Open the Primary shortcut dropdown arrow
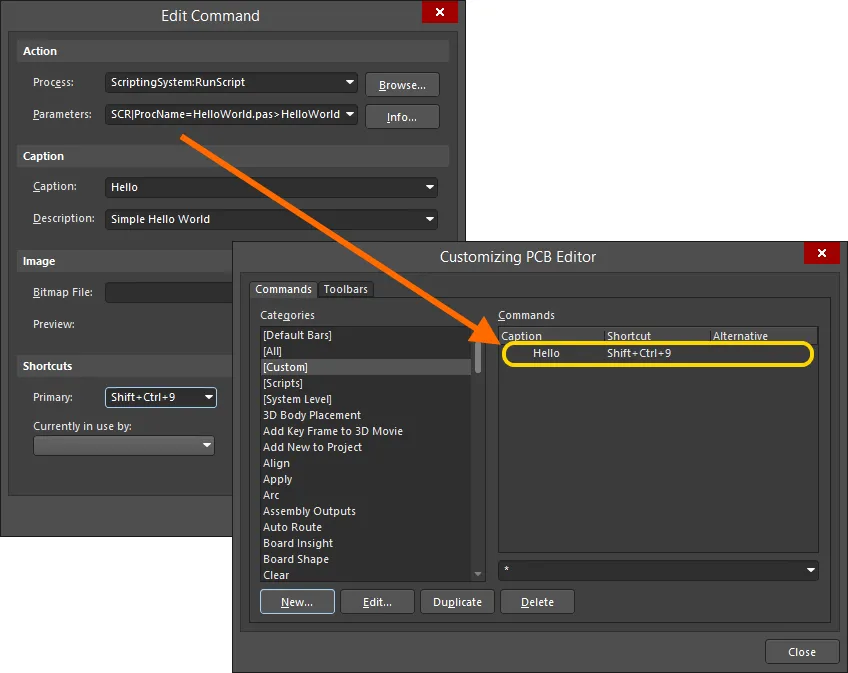Screen dimensions: 848x673 [209, 397]
